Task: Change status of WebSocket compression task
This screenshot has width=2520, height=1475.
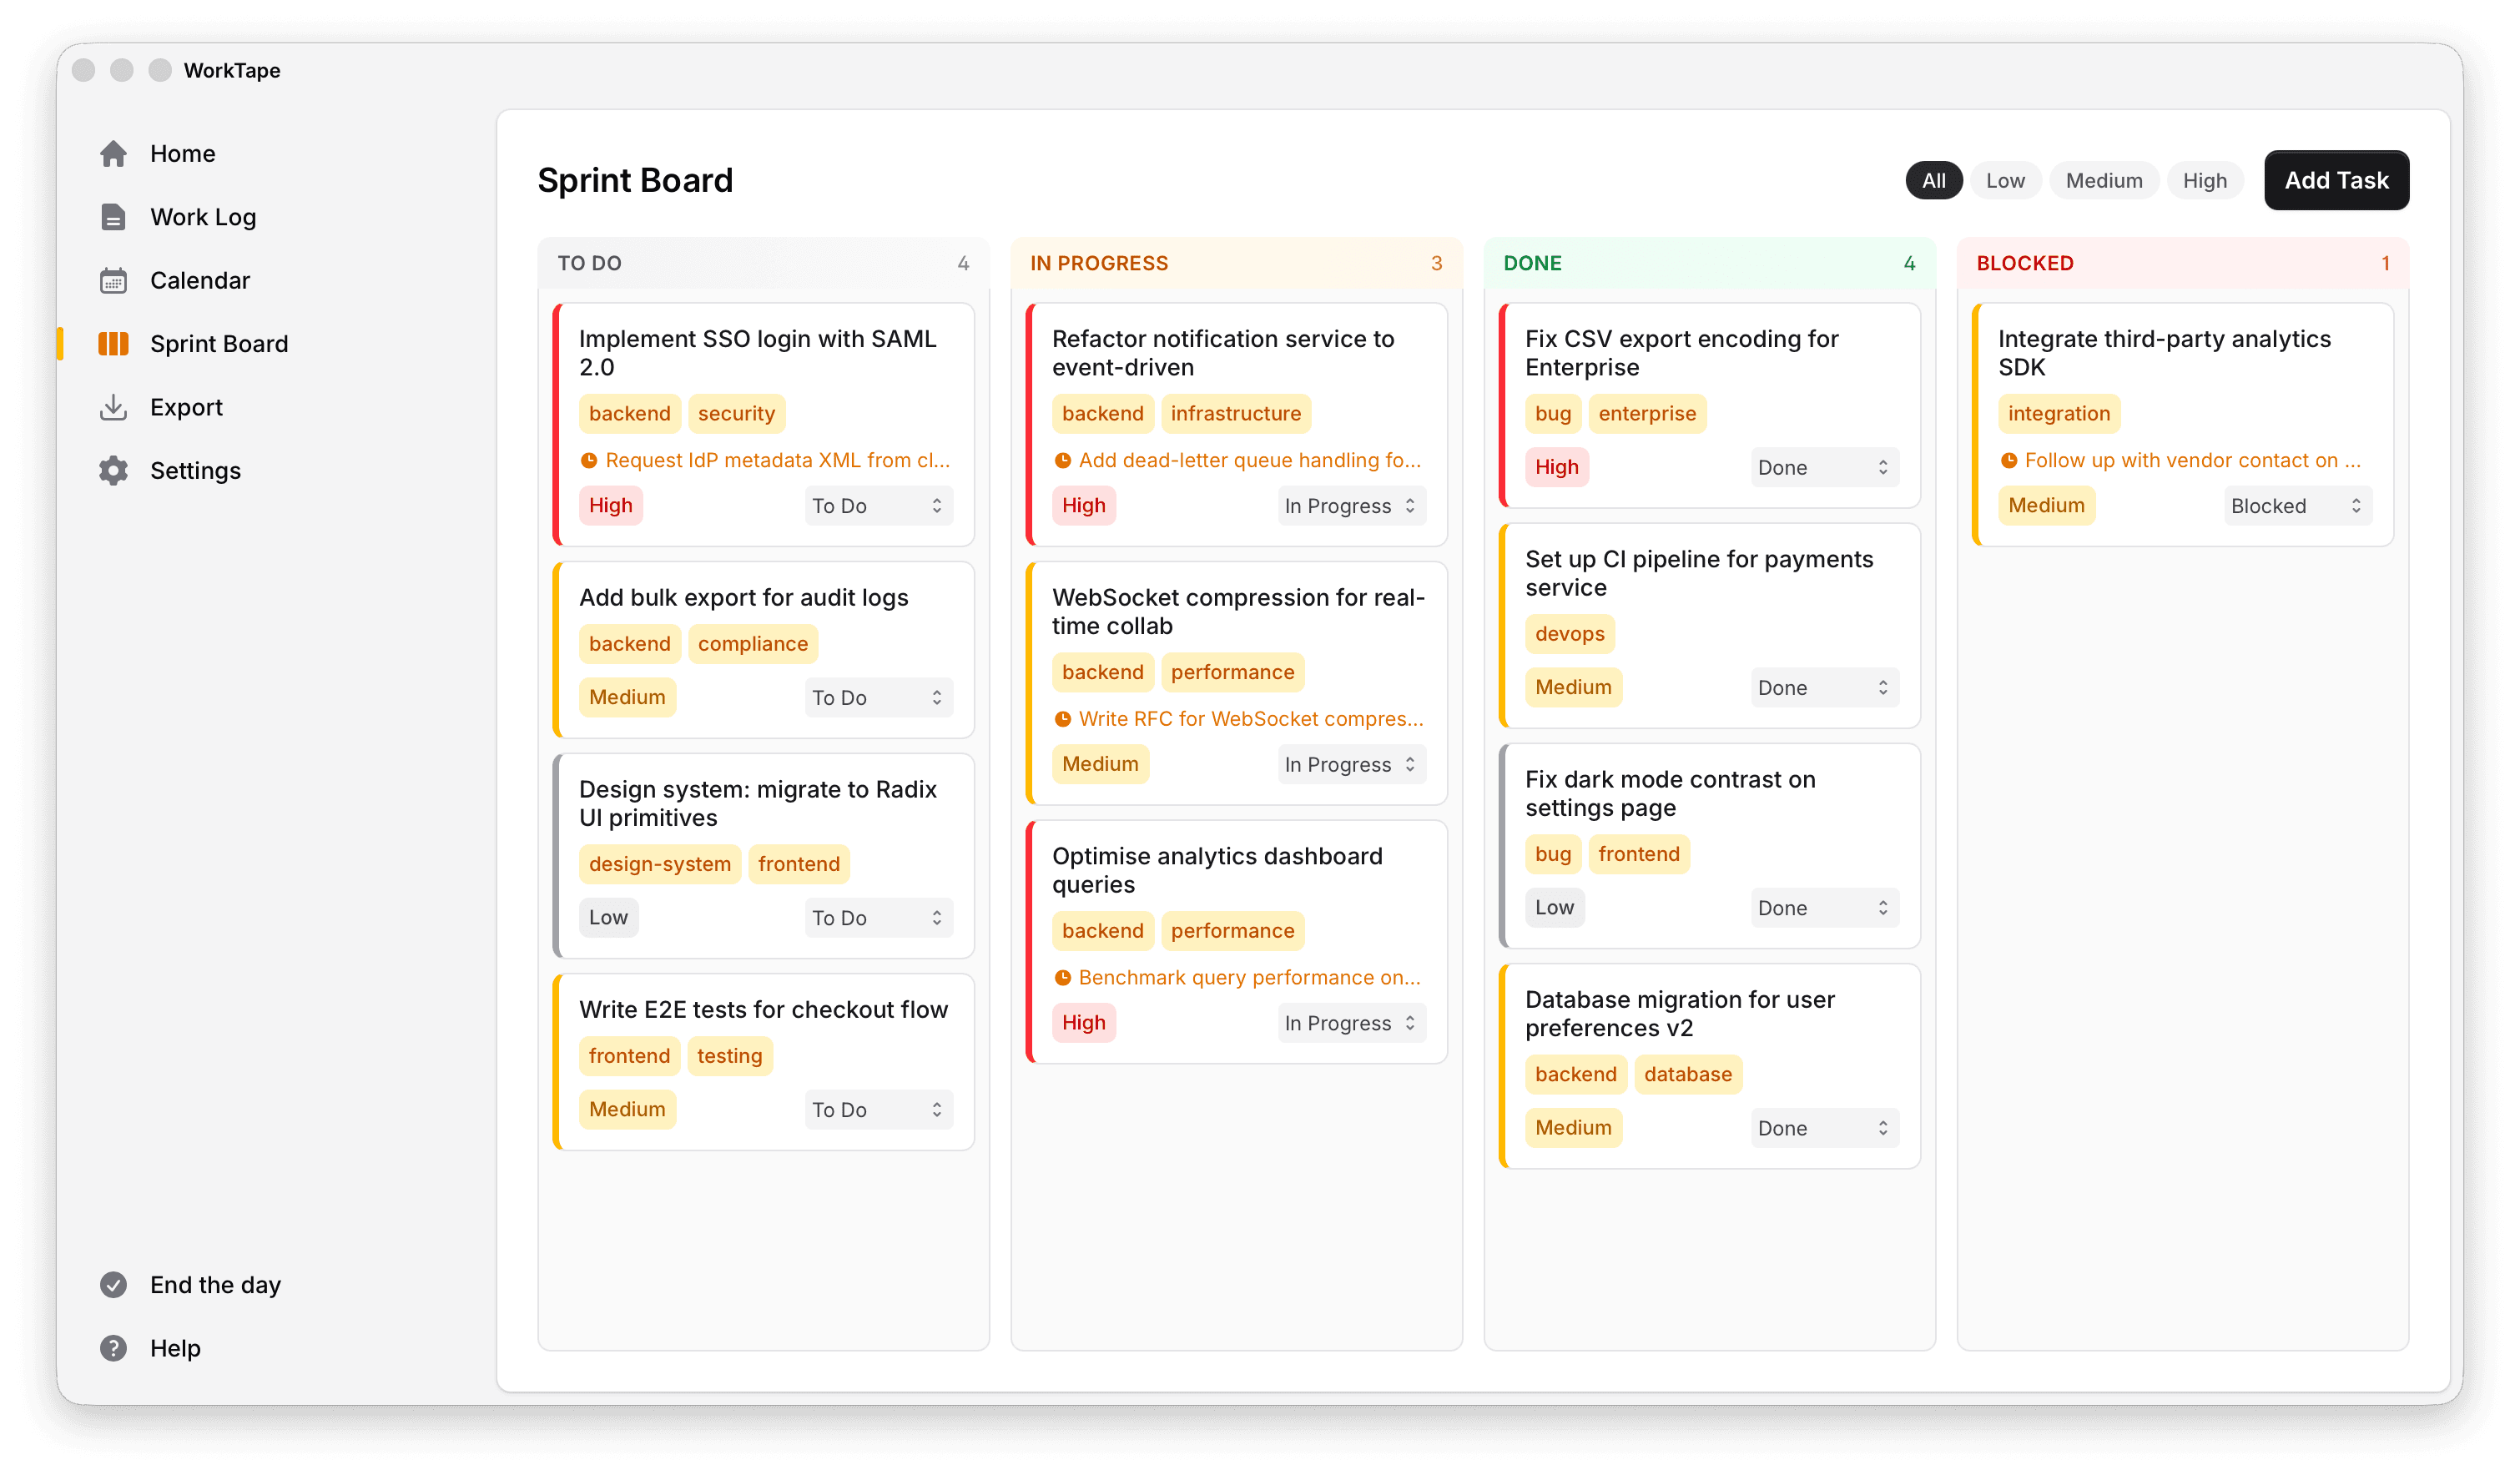Action: pyautogui.click(x=1351, y=763)
